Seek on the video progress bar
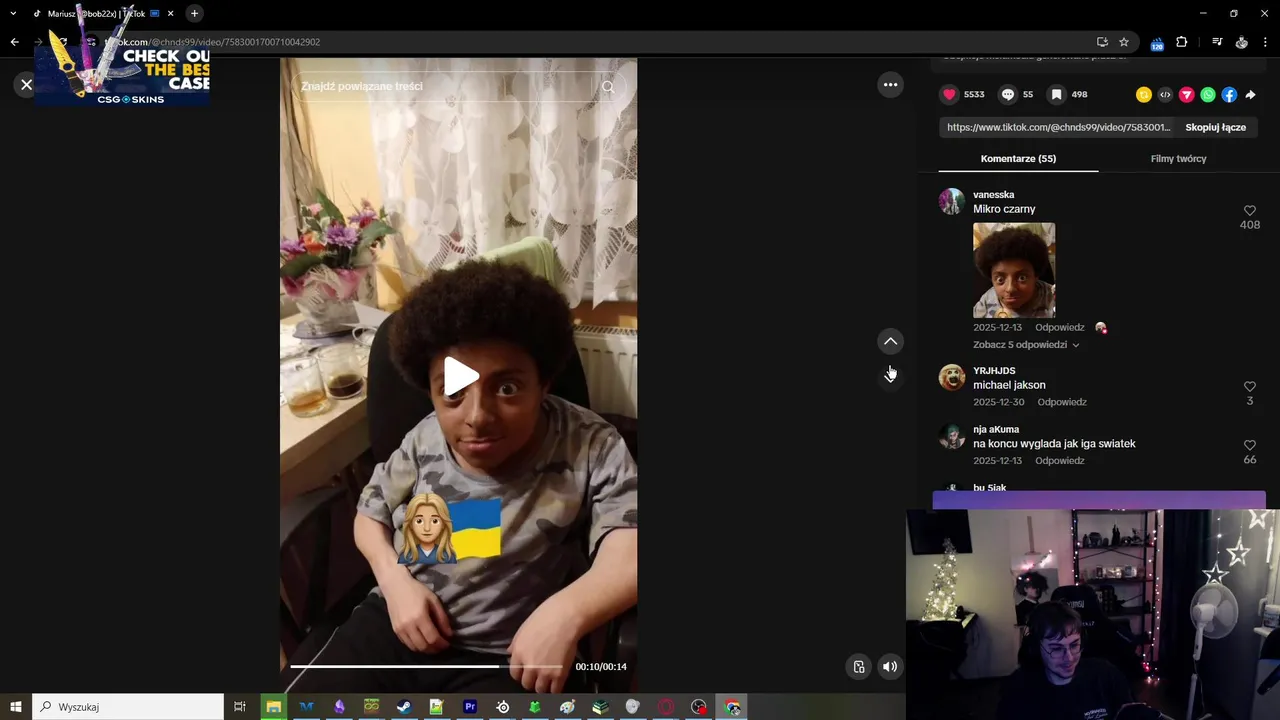This screenshot has width=1280, height=720. [426, 667]
